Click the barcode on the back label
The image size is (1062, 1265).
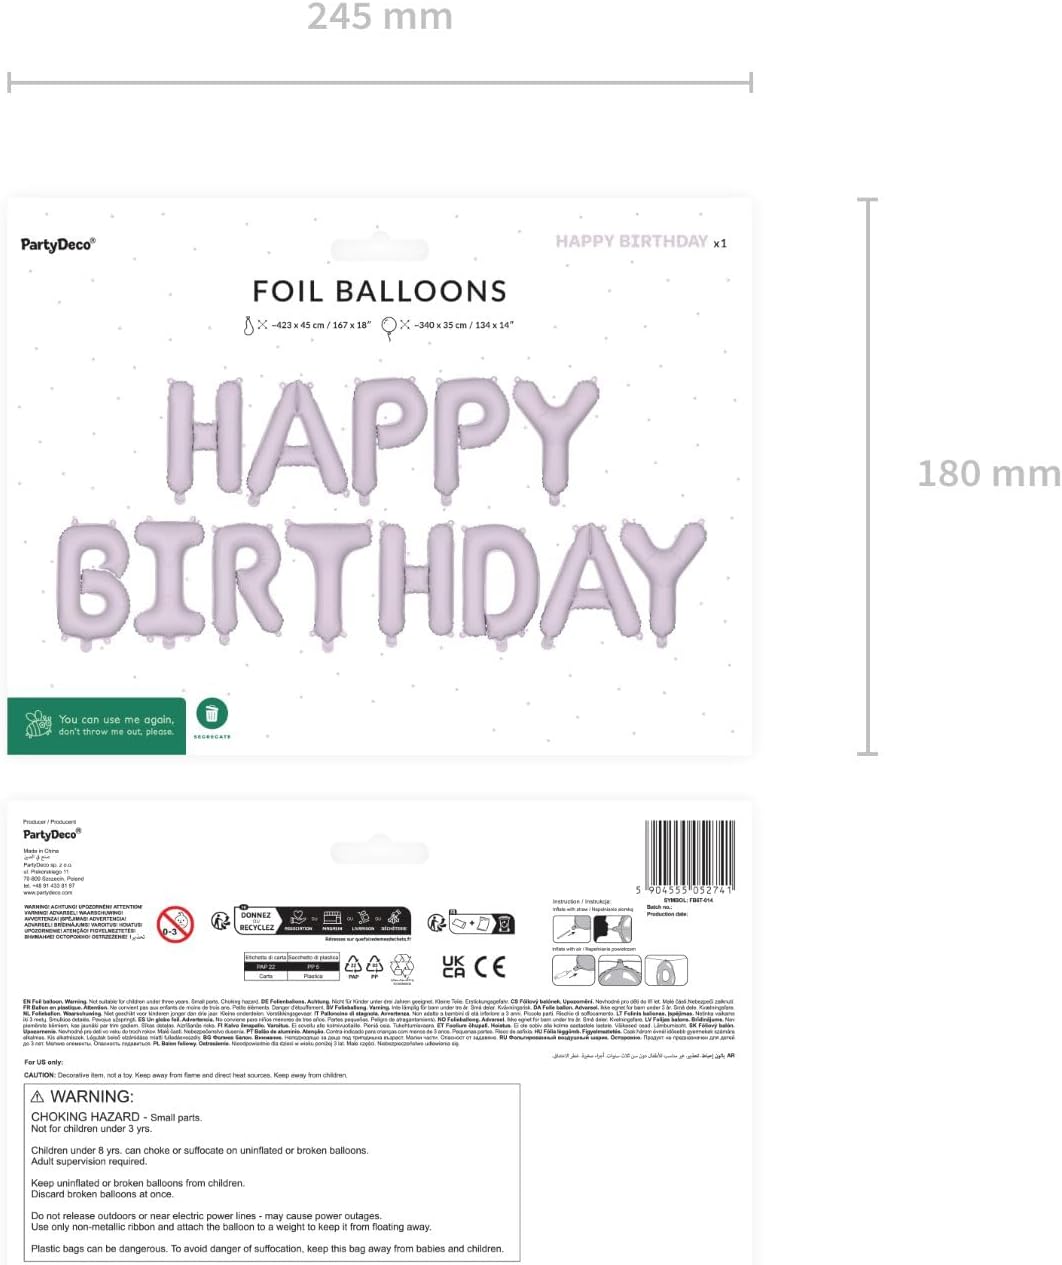click(690, 857)
